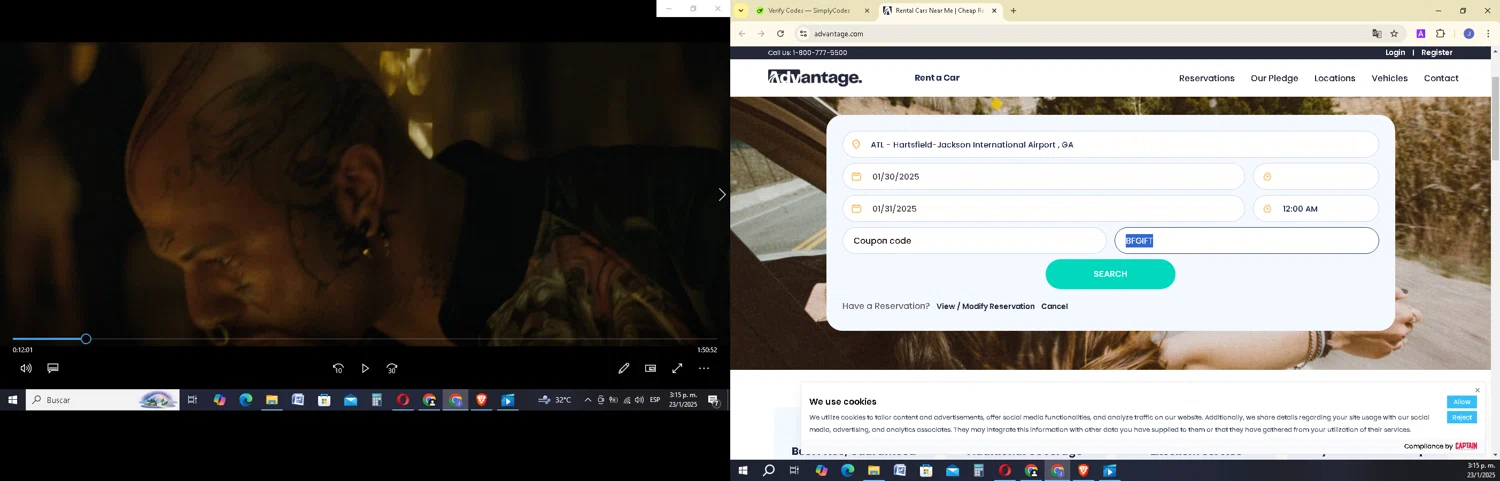
Task: Skip back 10 seconds in video
Action: [338, 368]
